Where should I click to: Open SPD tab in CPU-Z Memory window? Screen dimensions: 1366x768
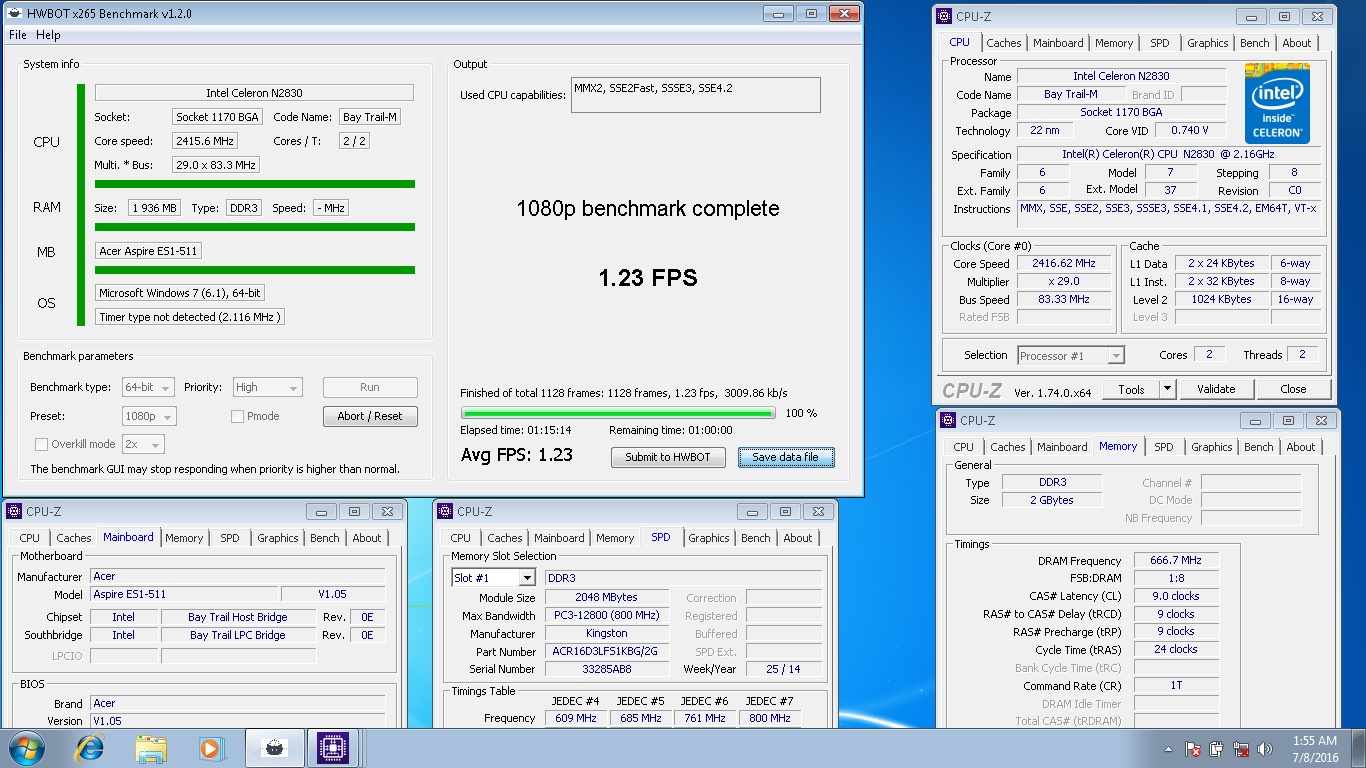tap(1164, 447)
